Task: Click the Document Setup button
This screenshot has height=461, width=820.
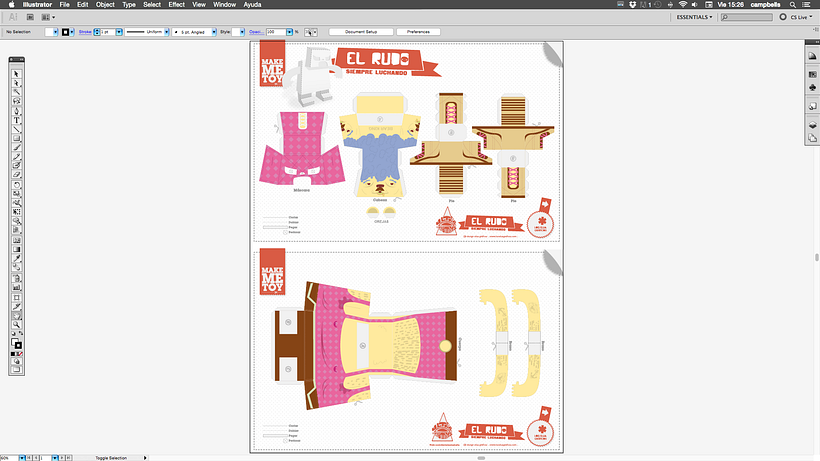Action: [361, 32]
